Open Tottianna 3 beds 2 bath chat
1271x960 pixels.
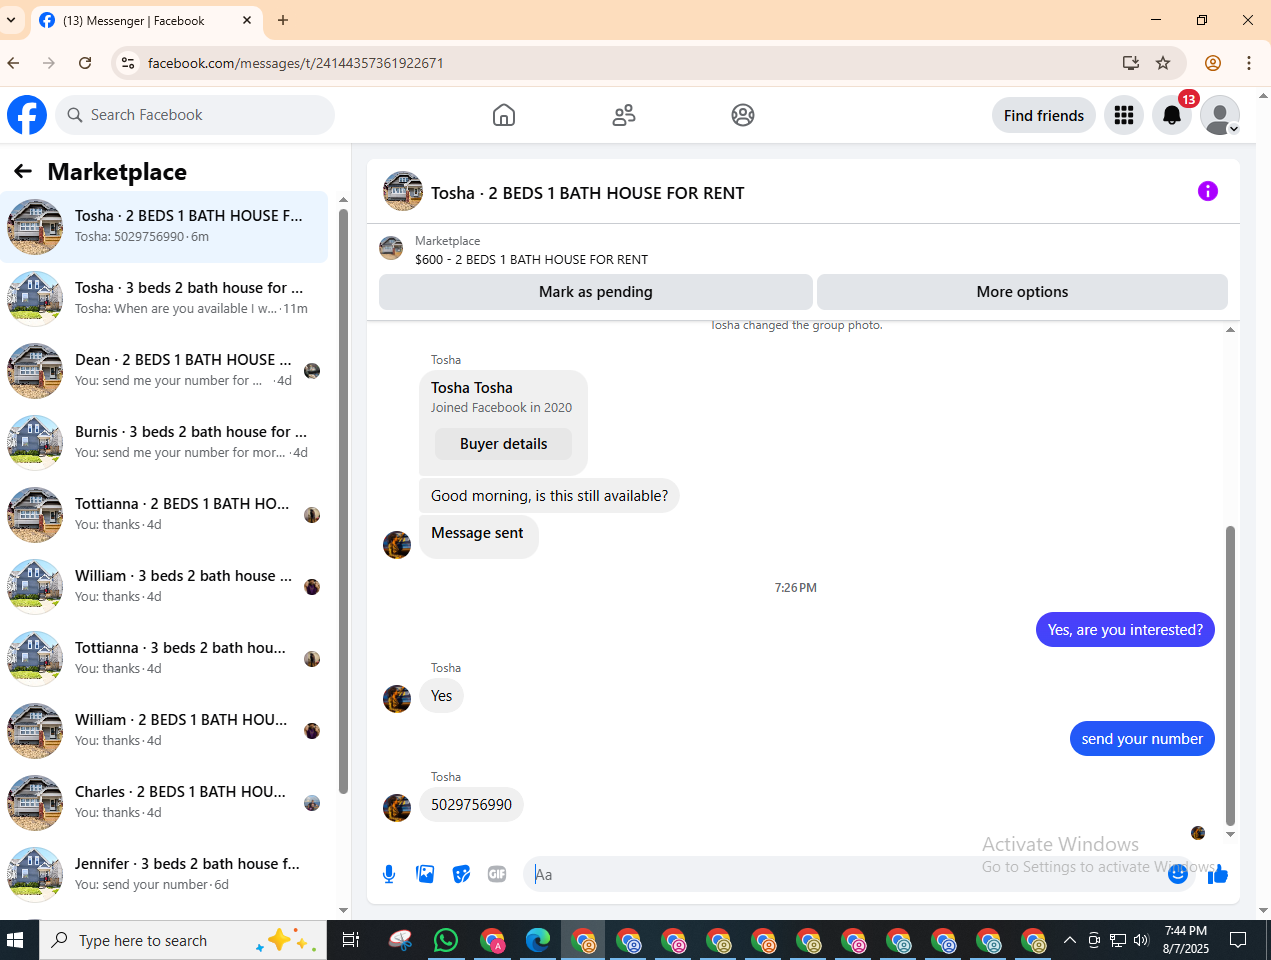point(164,659)
